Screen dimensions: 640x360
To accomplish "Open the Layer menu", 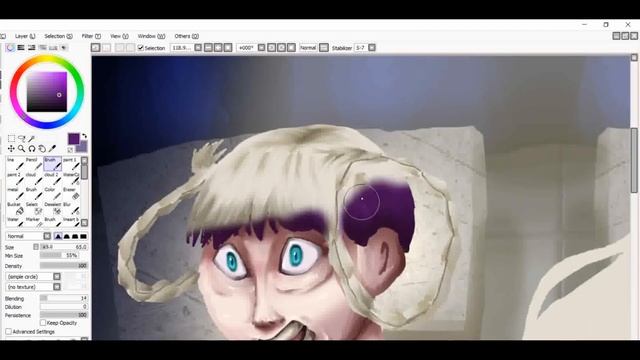I will pyautogui.click(x=25, y=36).
